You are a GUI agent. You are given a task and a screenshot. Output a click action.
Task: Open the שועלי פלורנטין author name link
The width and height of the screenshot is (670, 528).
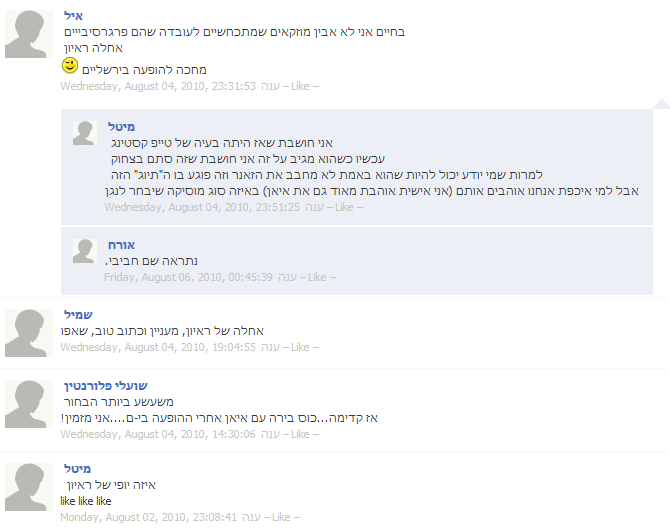pos(106,386)
